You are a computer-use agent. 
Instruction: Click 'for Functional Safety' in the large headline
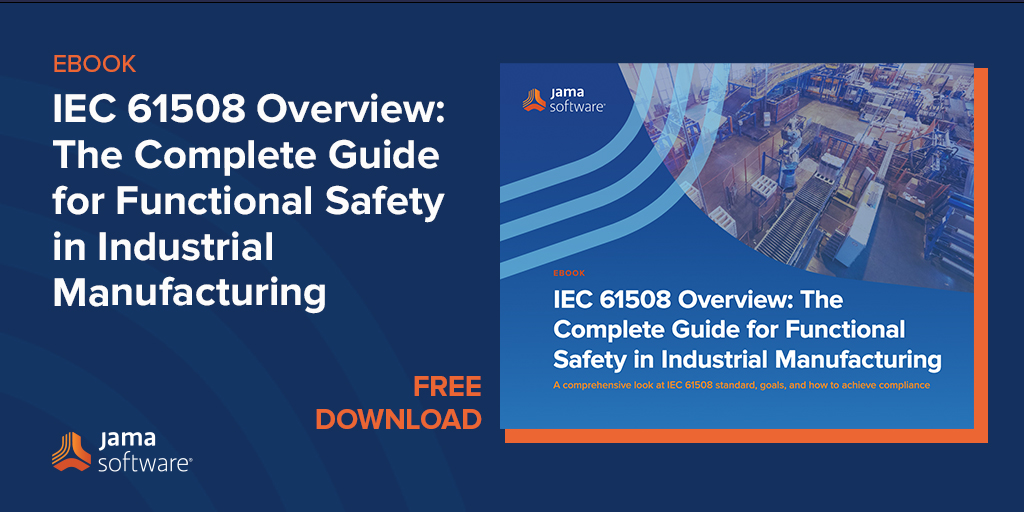click(x=248, y=202)
